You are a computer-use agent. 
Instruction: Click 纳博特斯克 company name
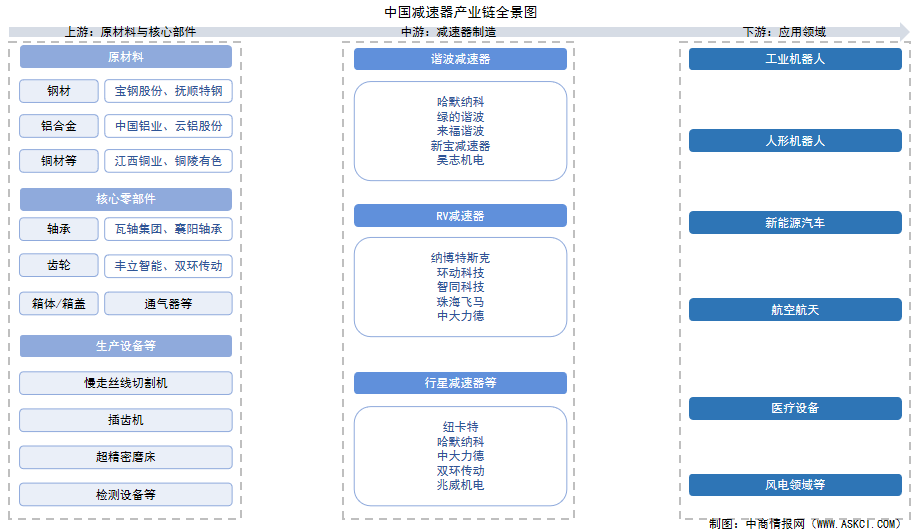pyautogui.click(x=460, y=258)
